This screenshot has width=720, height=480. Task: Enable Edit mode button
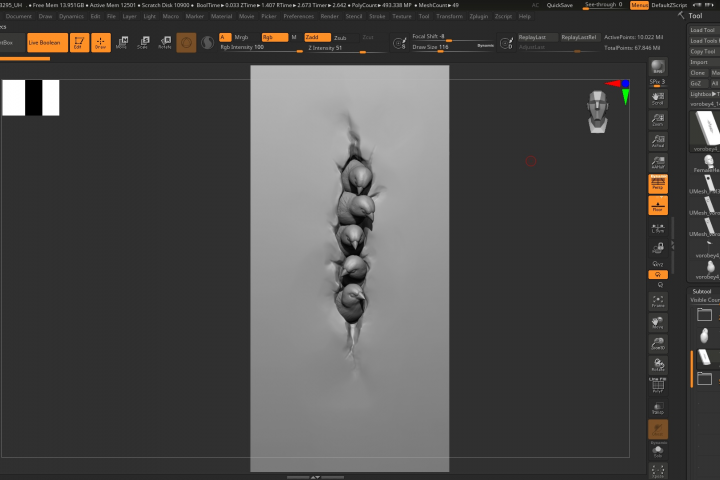pos(78,43)
